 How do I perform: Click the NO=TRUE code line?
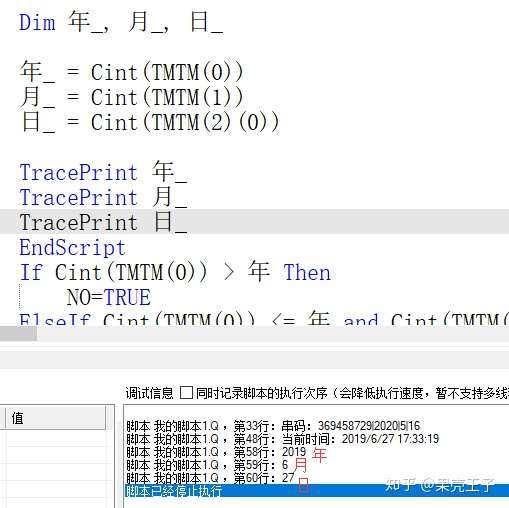[x=109, y=297]
